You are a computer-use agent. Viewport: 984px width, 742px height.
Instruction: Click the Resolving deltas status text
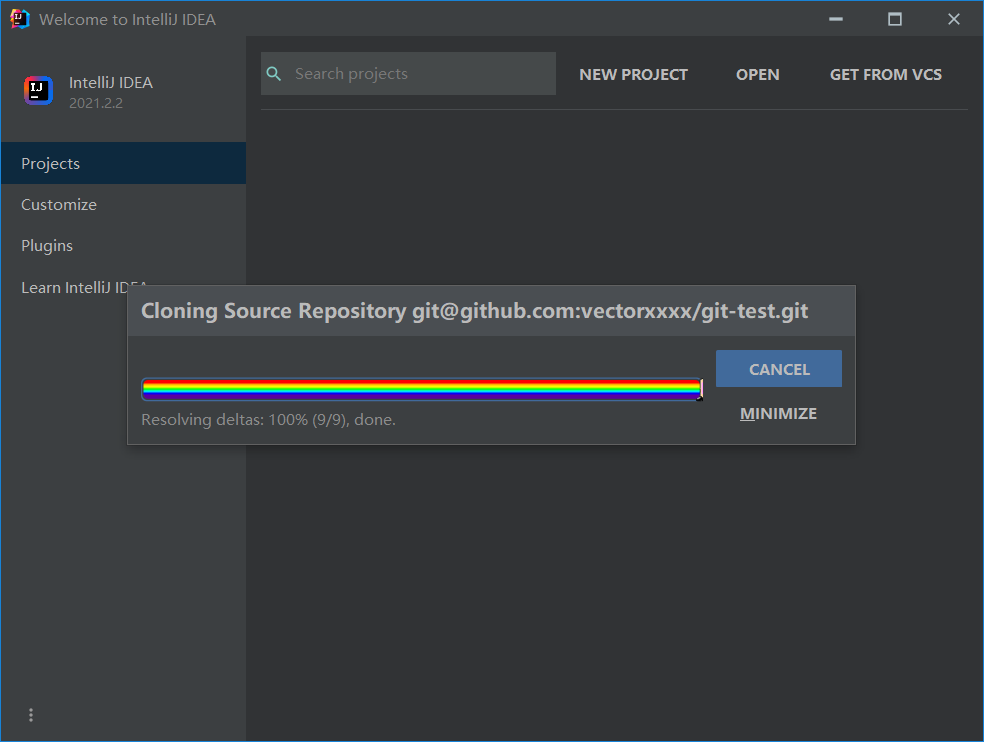point(268,419)
